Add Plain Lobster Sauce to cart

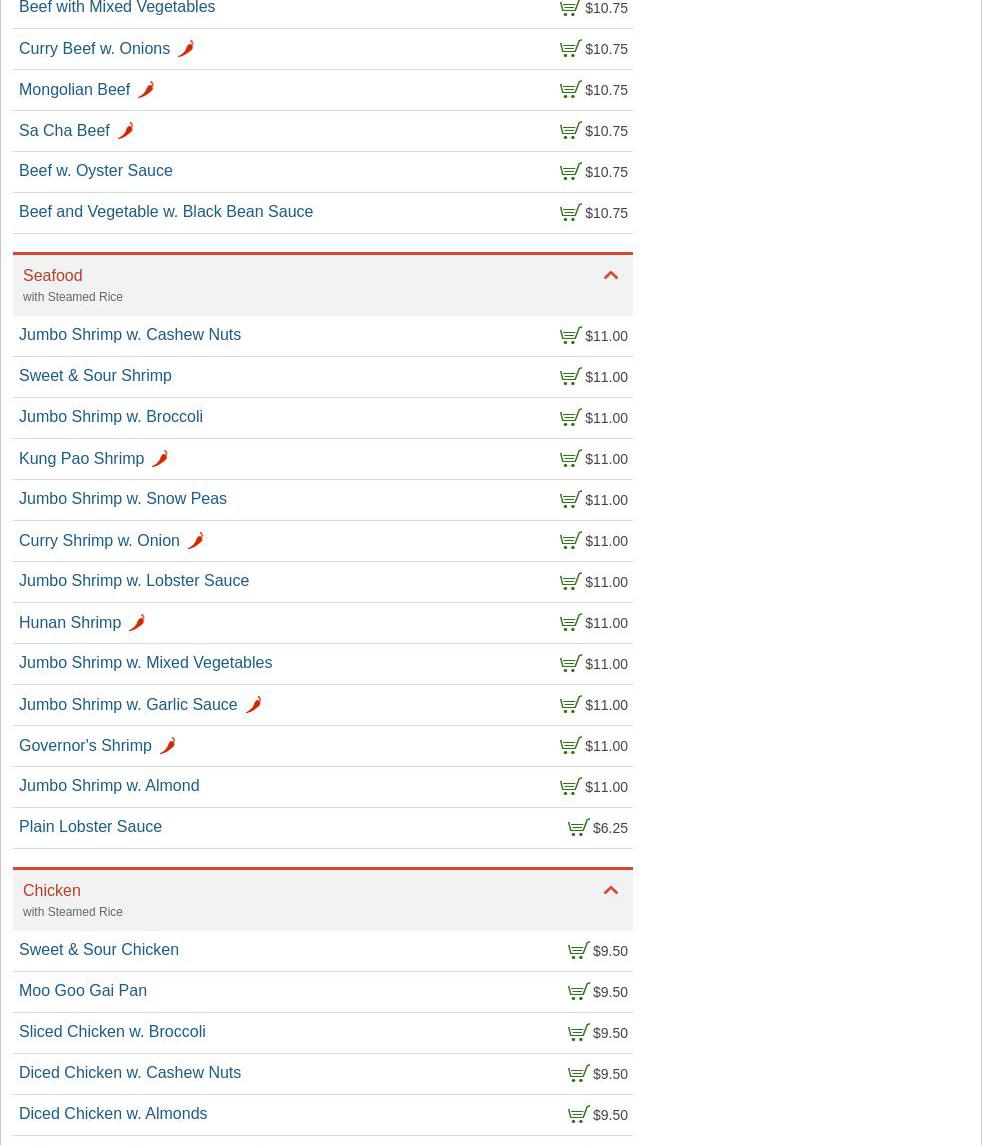(x=579, y=828)
